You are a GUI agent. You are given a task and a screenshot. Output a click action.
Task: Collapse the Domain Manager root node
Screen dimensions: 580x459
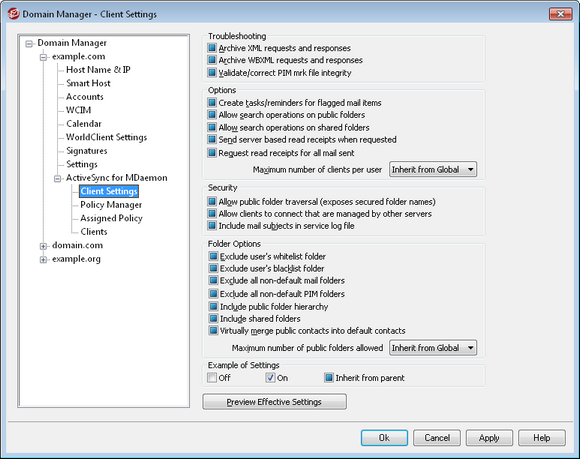coord(29,44)
